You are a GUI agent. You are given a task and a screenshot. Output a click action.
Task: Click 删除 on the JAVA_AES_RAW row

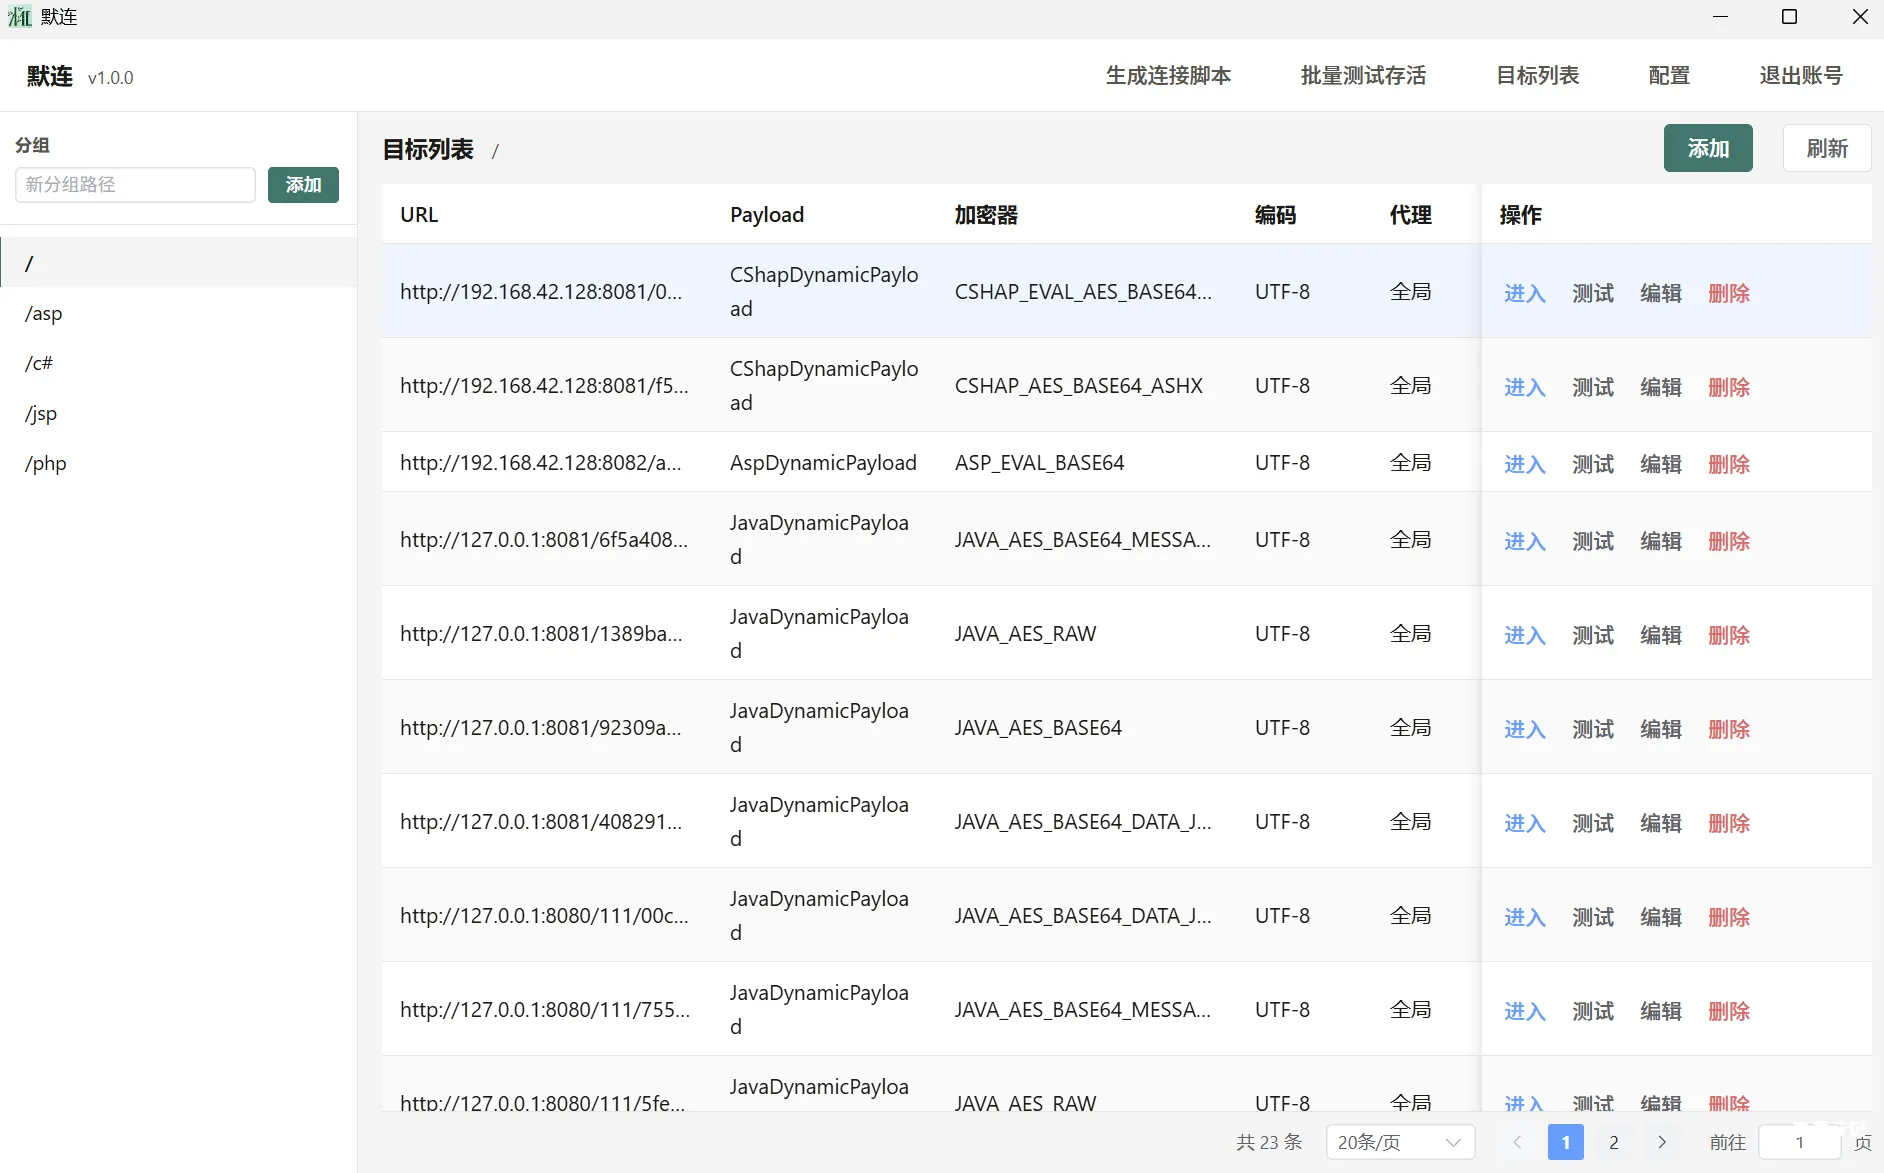(x=1730, y=634)
